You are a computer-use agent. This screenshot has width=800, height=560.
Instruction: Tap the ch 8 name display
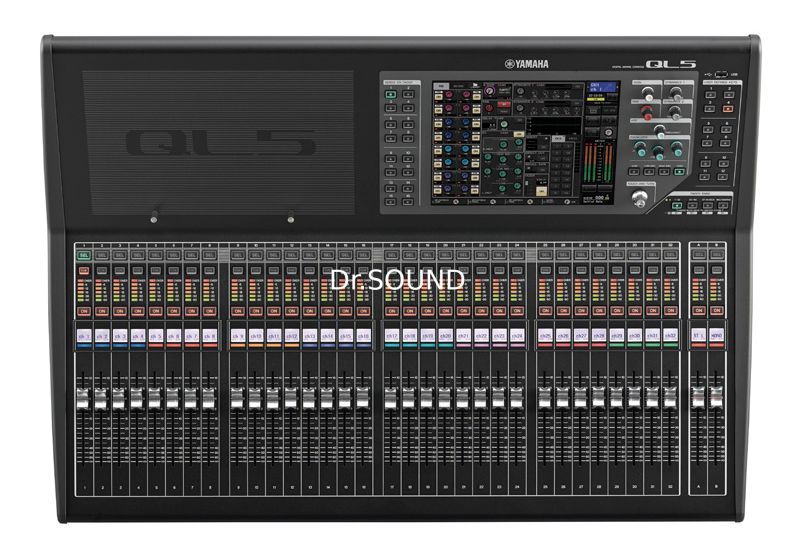(210, 336)
